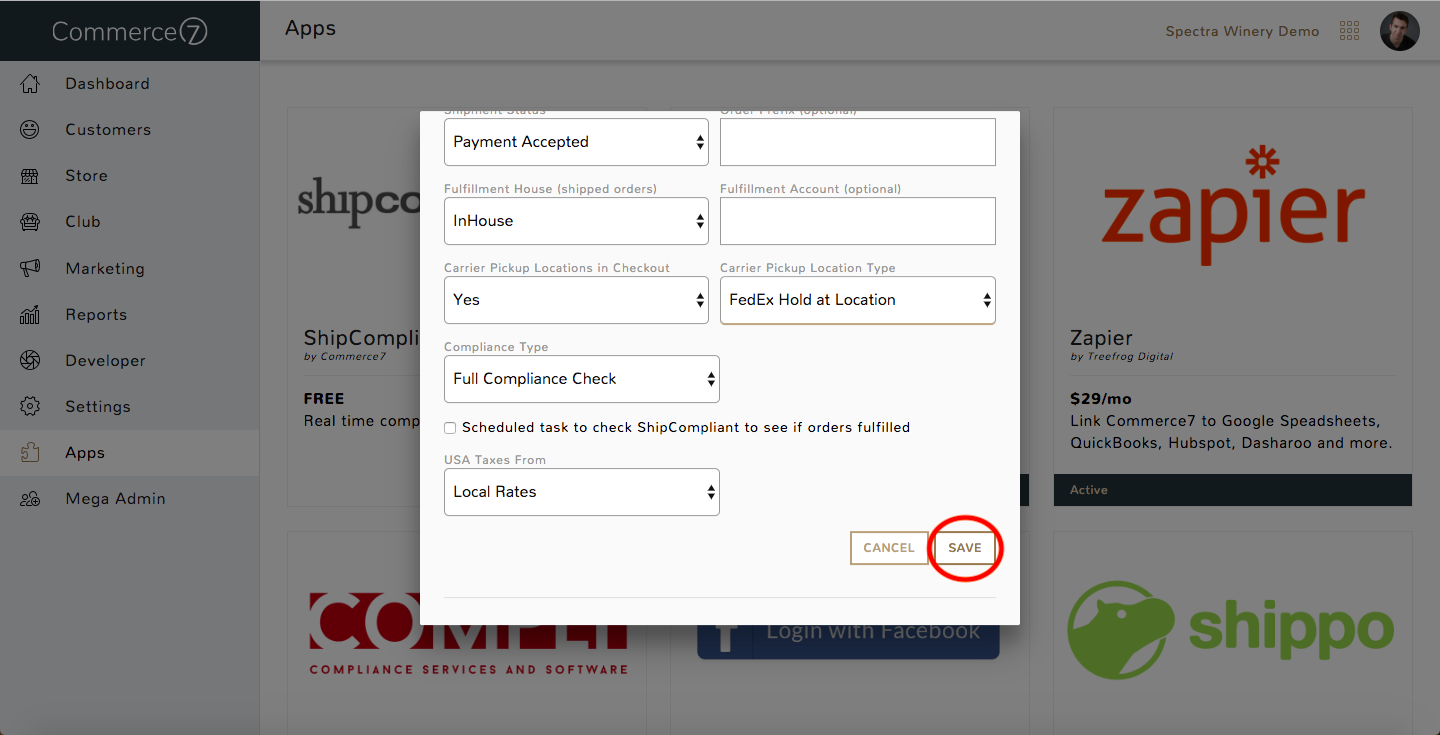The width and height of the screenshot is (1440, 735).
Task: Click the Developer globe icon in sidebar
Action: click(29, 360)
